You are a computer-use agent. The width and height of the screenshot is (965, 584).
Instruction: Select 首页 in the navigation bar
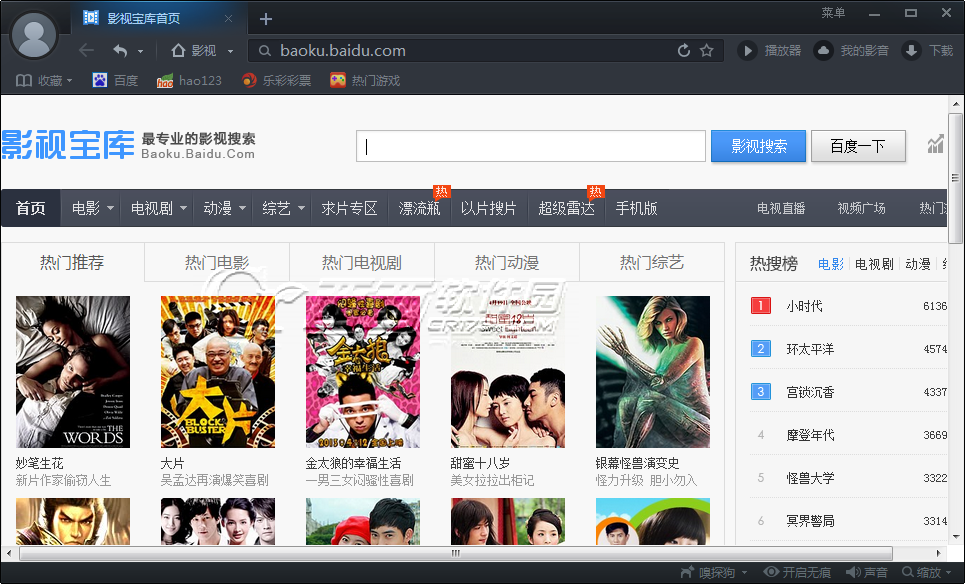click(x=31, y=208)
